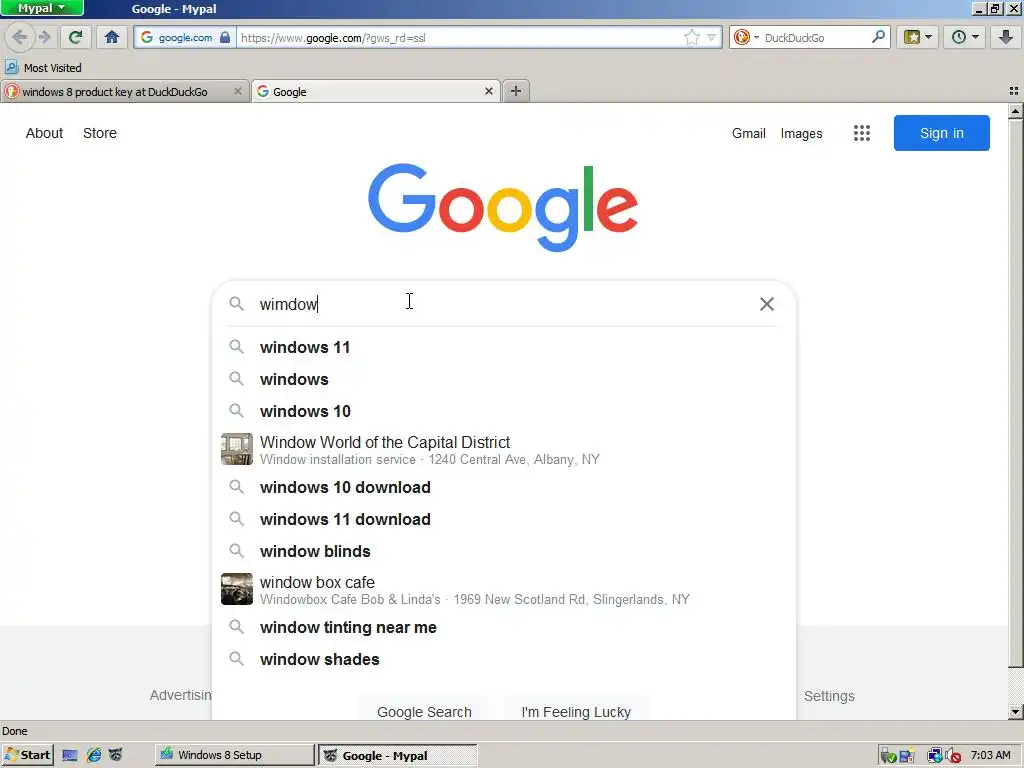Click the Sign in button

942,133
